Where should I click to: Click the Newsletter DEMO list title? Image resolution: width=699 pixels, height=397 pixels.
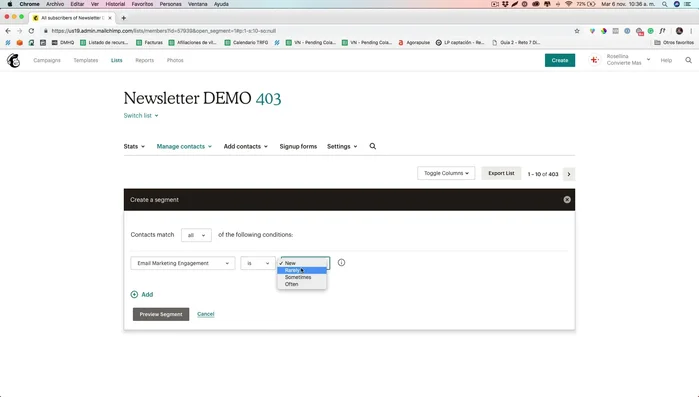point(187,98)
